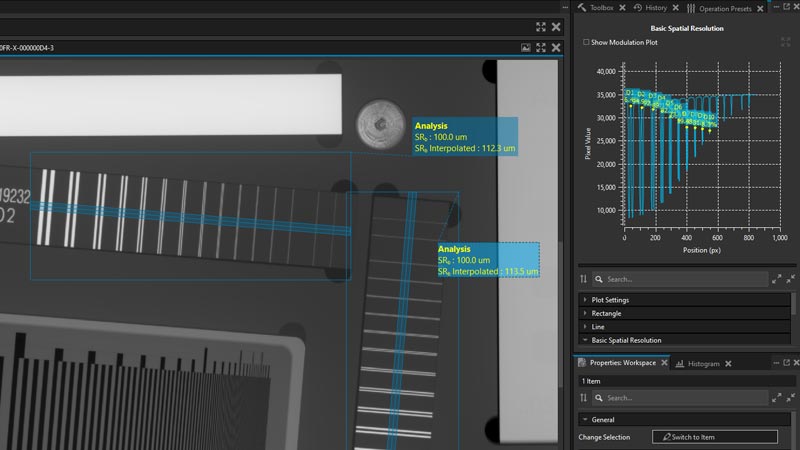Click the Switch to Item button
Image resolution: width=800 pixels, height=450 pixels.
pos(714,437)
